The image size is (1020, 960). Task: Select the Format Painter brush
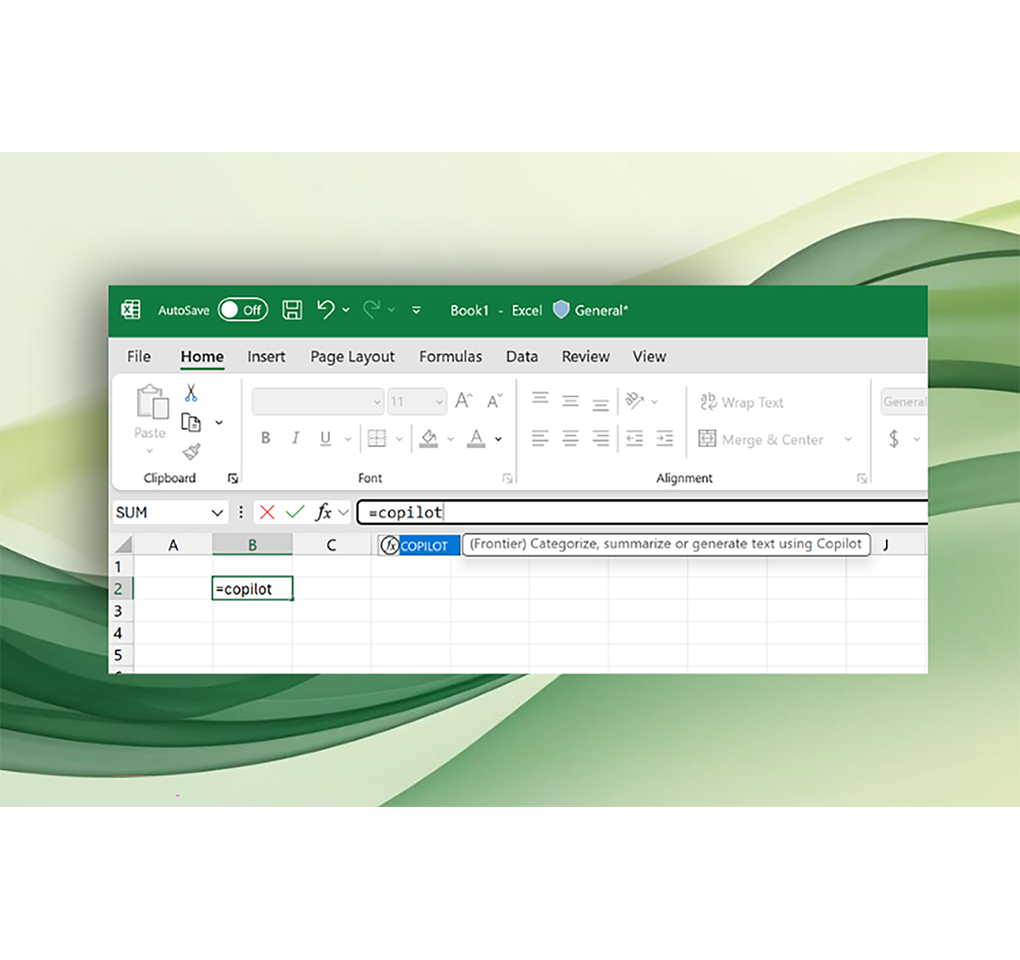(191, 451)
